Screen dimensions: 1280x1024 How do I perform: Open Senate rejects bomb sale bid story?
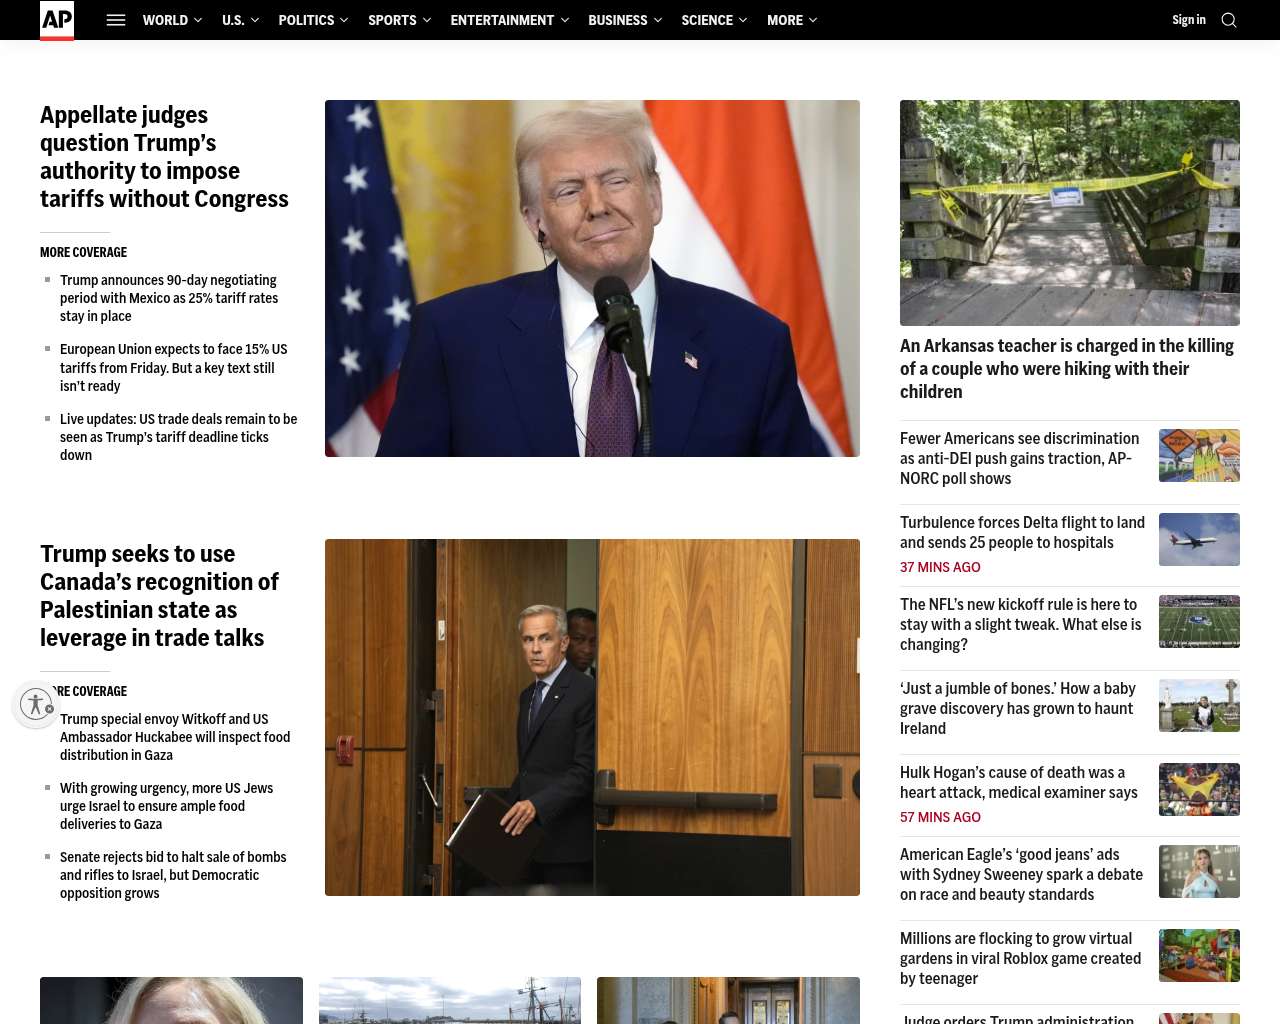coord(173,875)
